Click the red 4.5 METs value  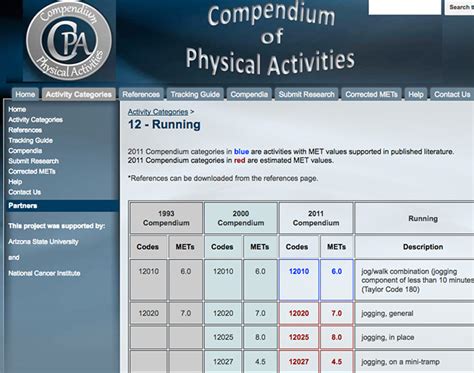point(337,362)
